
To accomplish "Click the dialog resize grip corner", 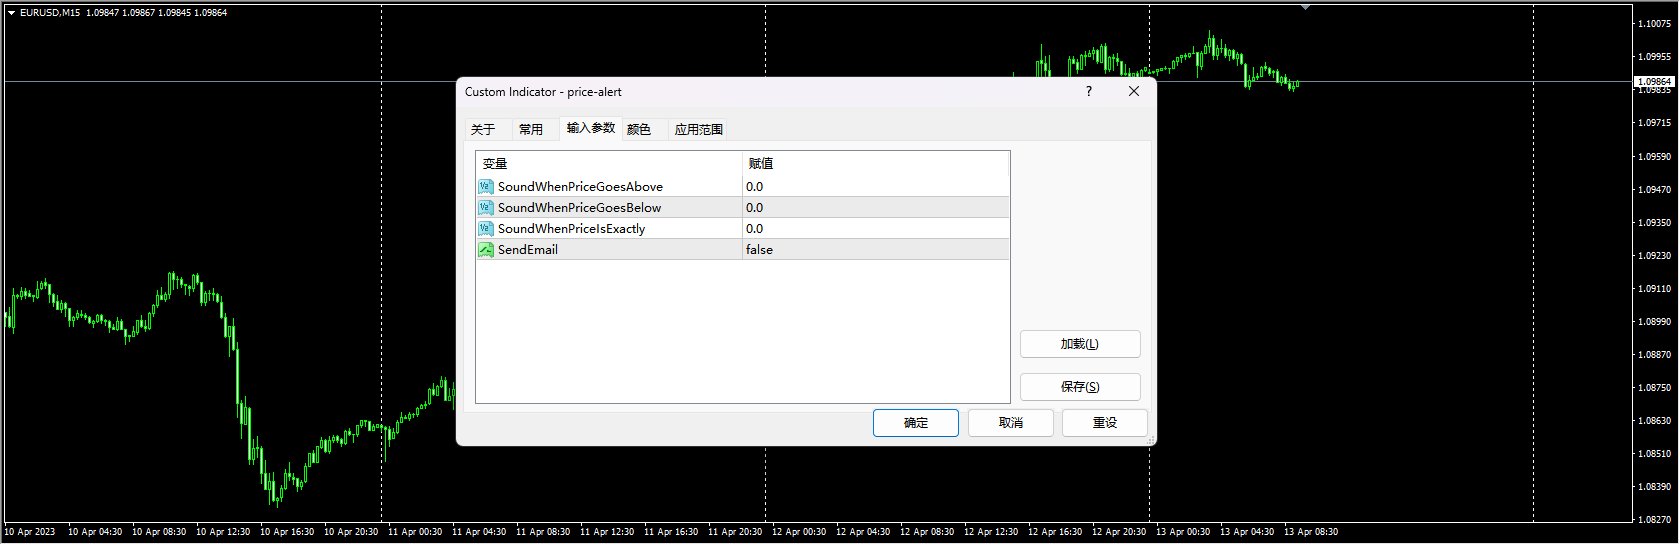I will (x=1151, y=440).
